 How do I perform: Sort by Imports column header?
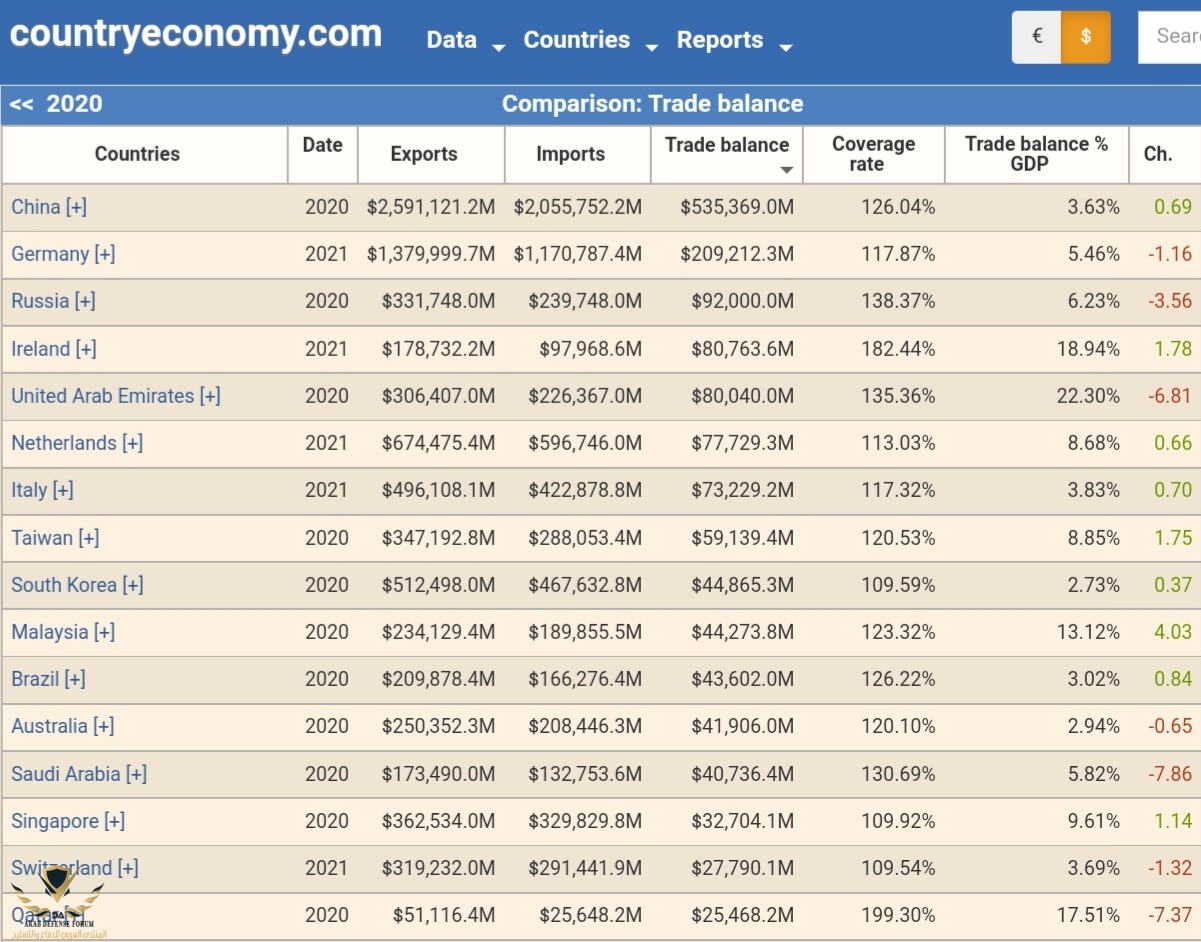tap(570, 154)
